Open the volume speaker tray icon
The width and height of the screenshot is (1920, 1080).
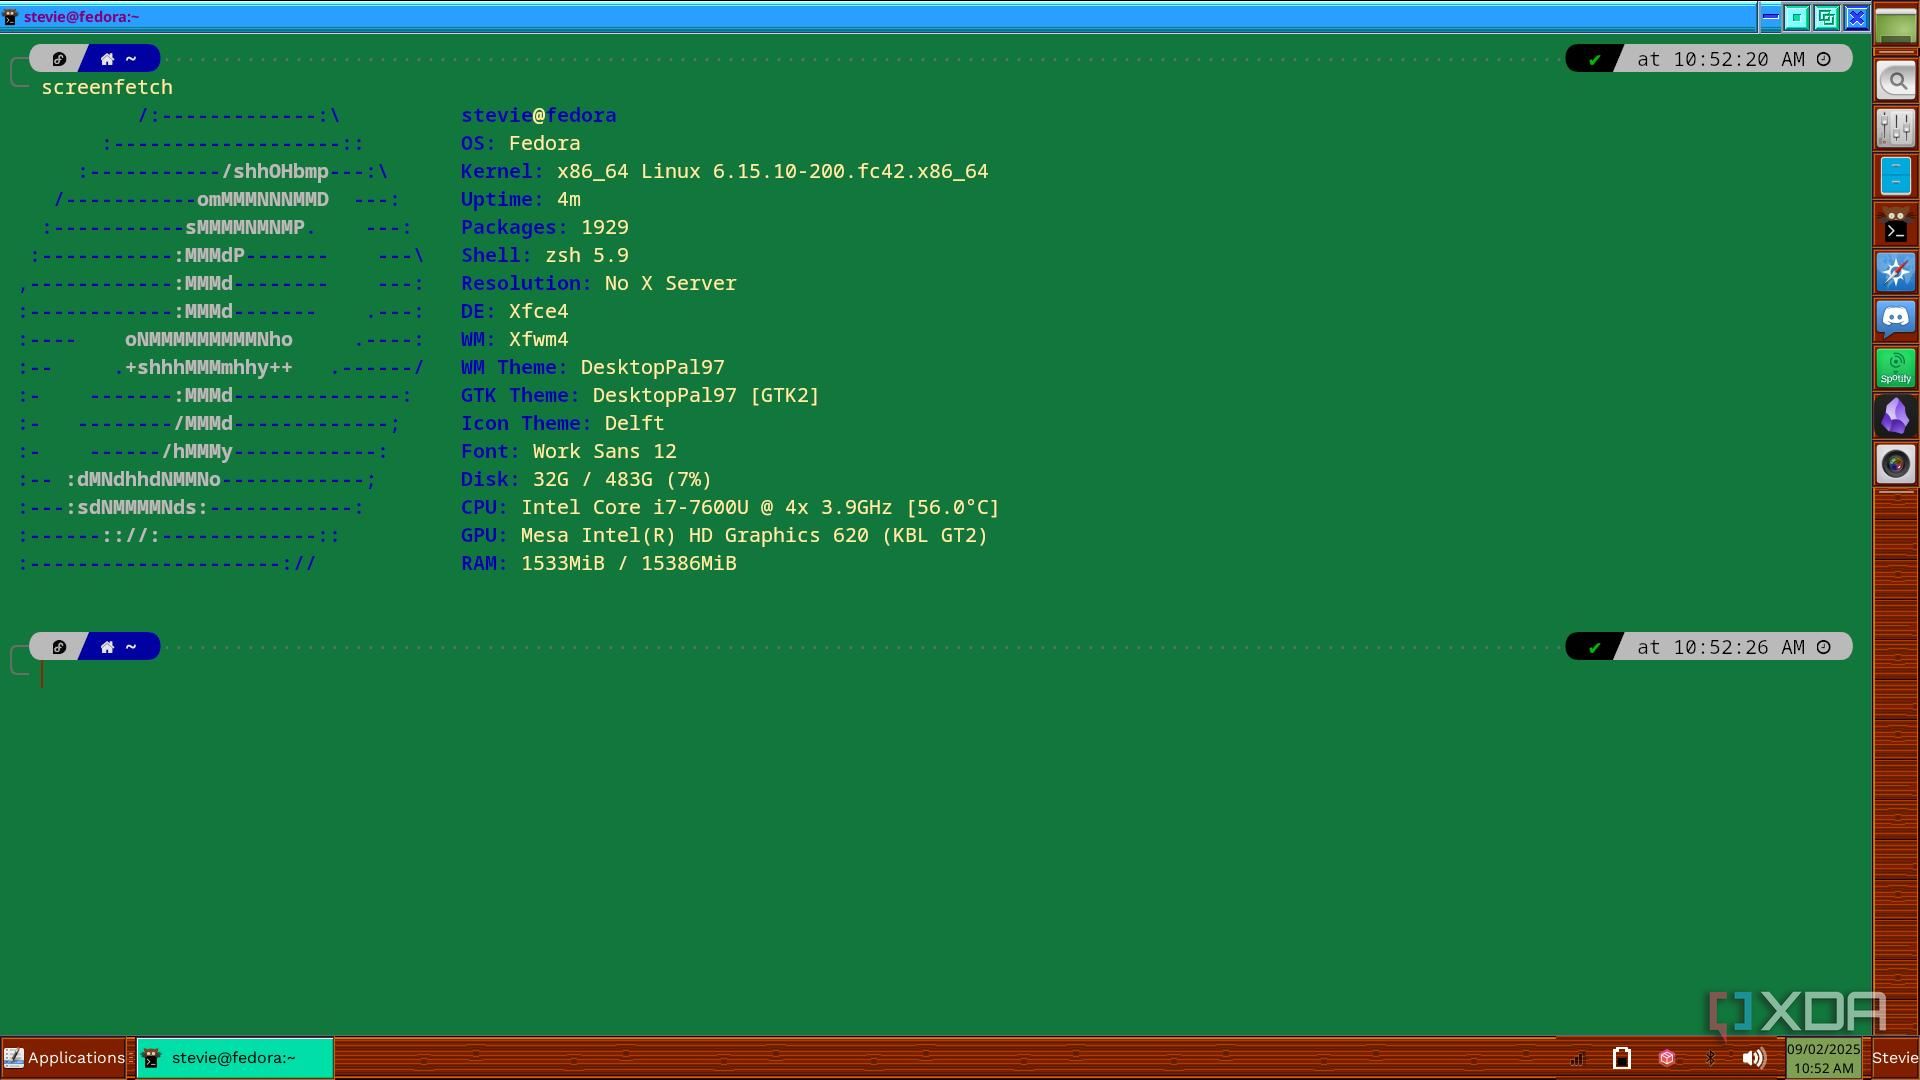click(1754, 1058)
